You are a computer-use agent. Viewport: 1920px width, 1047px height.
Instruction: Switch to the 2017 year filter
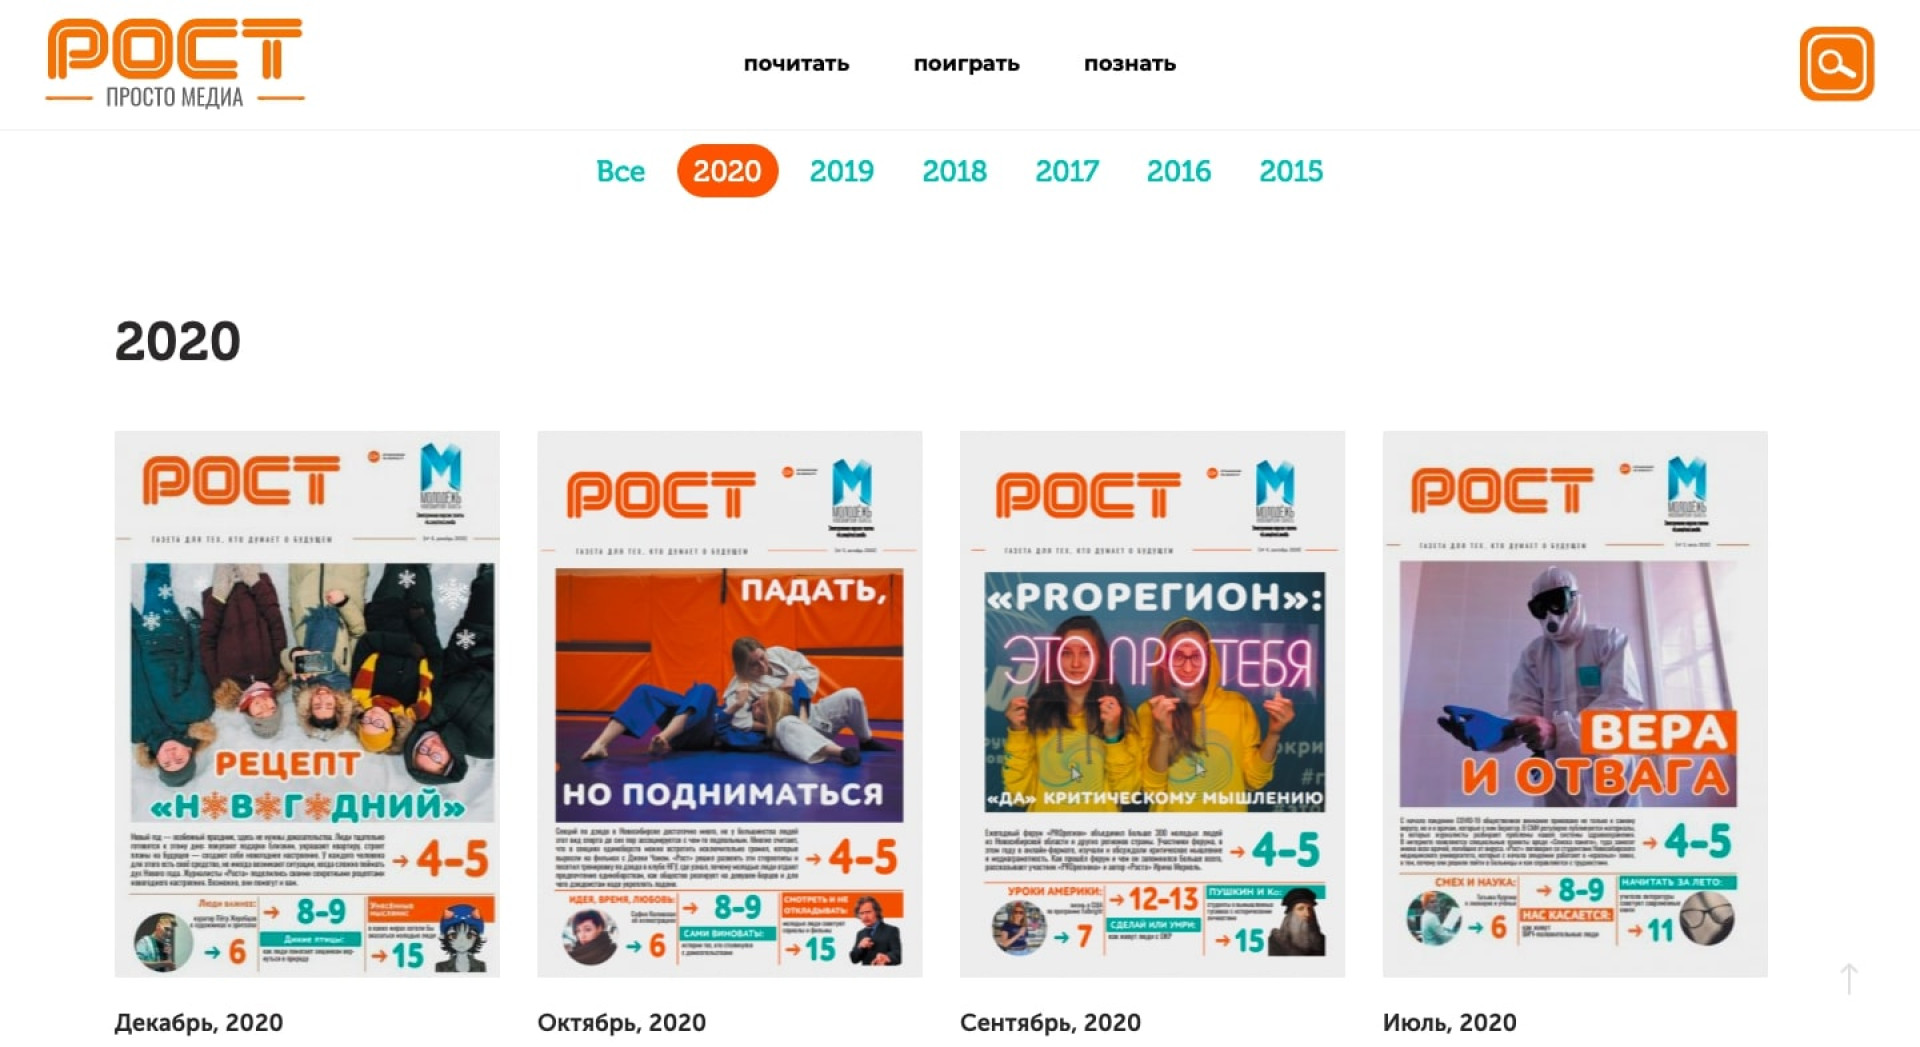(1066, 171)
